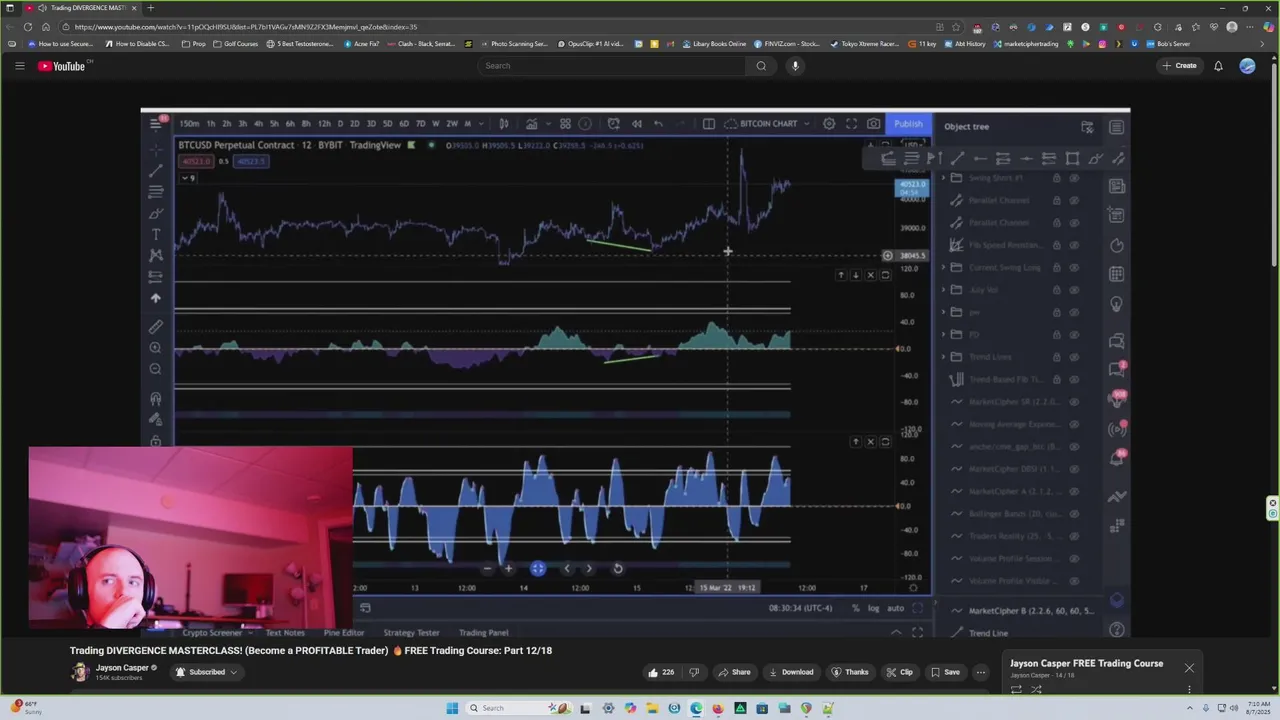Start bar replay with rewind icon
Image resolution: width=1280 pixels, height=720 pixels.
click(637, 124)
